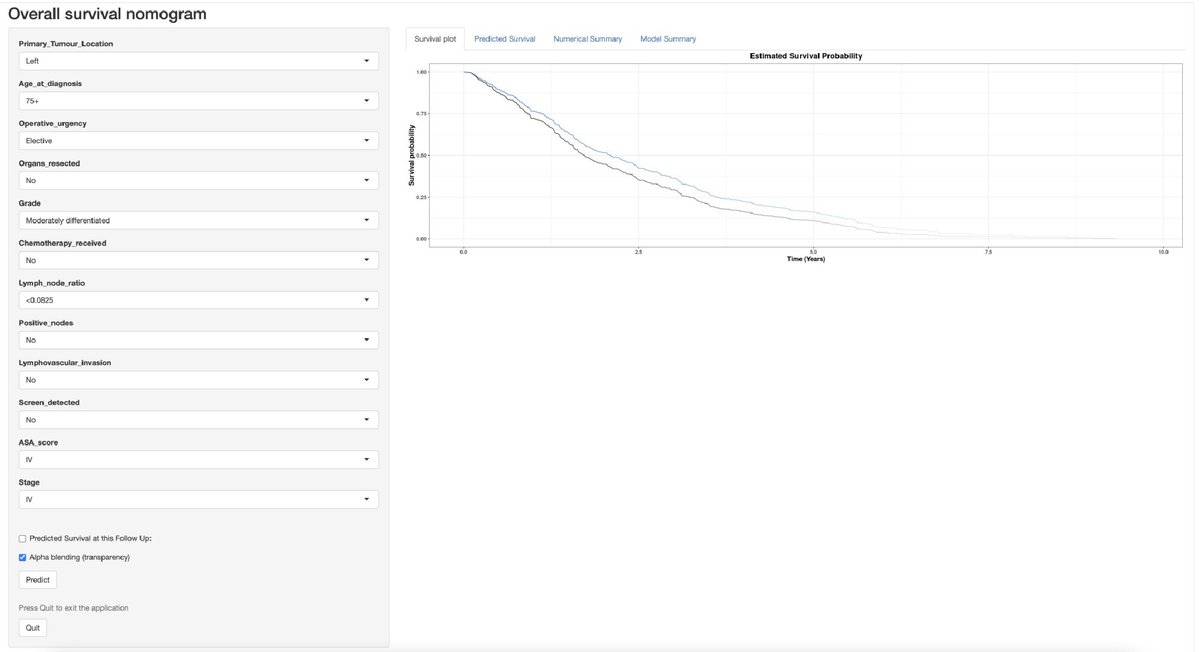Uncheck Alpha blending (transparency) checkbox

22,558
